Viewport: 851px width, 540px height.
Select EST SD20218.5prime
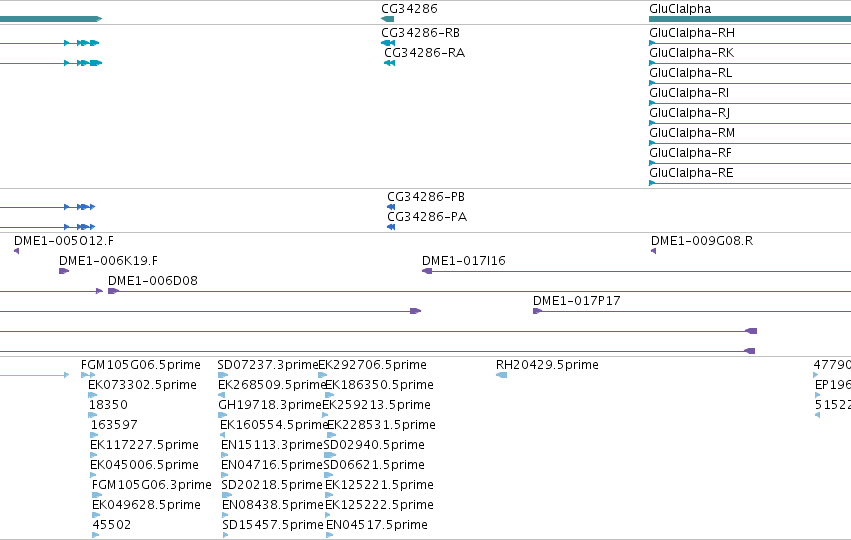272,485
